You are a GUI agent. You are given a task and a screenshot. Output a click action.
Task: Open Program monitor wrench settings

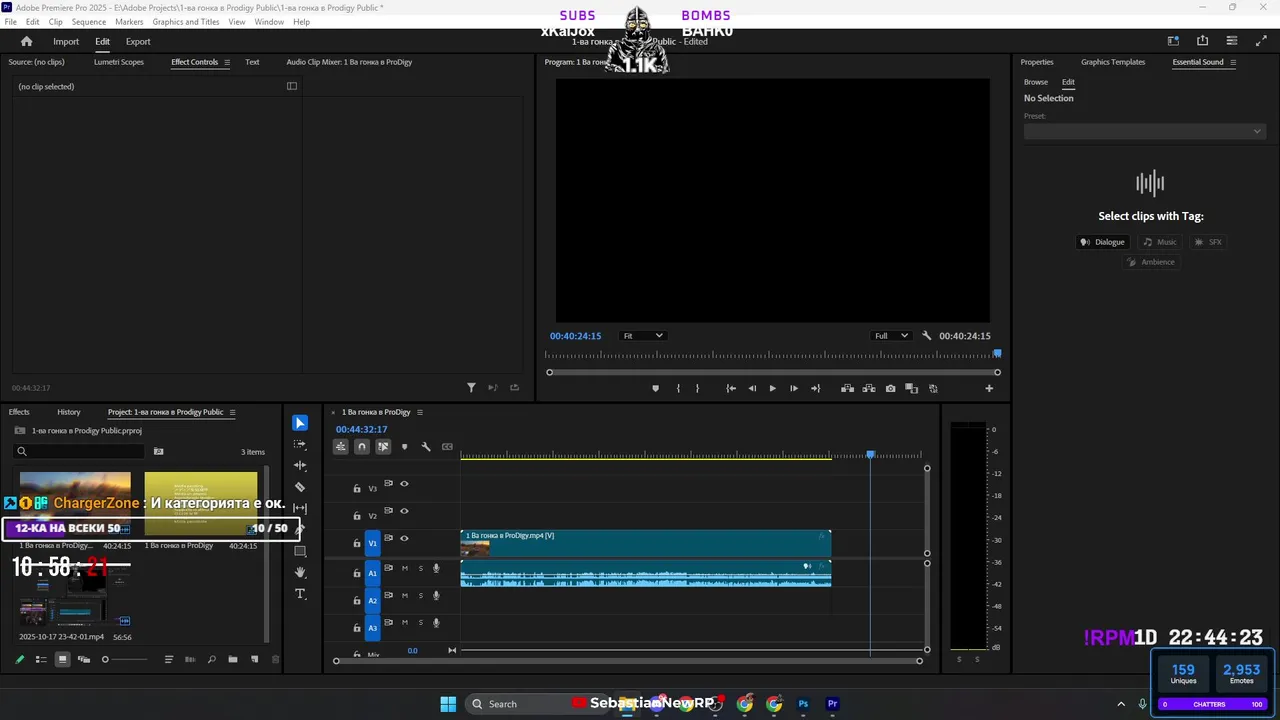927,336
